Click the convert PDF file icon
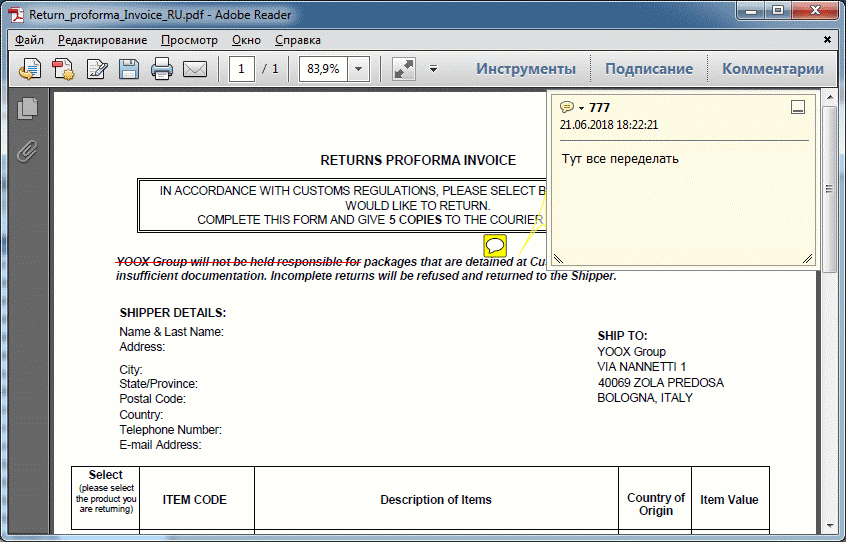 pyautogui.click(x=63, y=69)
